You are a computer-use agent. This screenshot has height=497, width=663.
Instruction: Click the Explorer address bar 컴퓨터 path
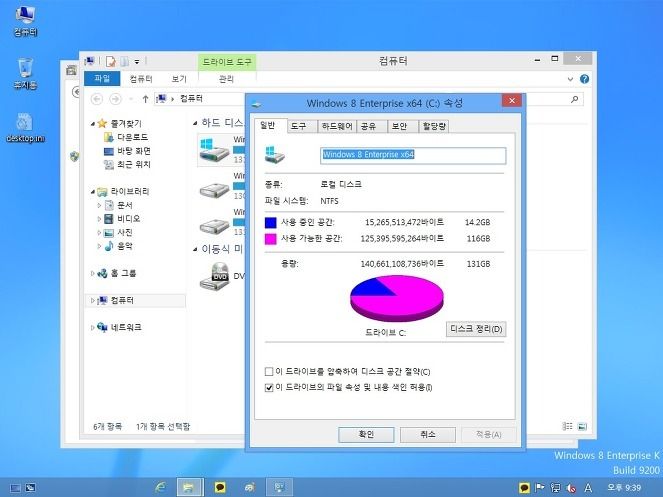pos(191,99)
